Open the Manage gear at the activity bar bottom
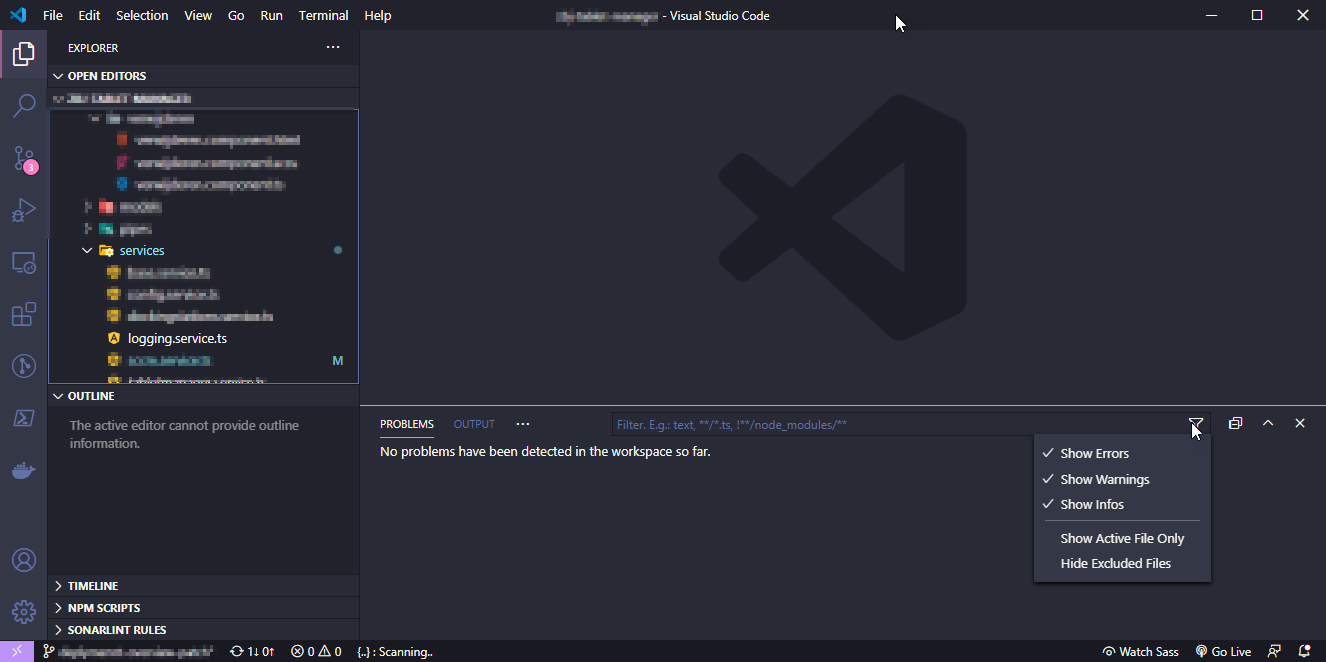 coord(24,611)
